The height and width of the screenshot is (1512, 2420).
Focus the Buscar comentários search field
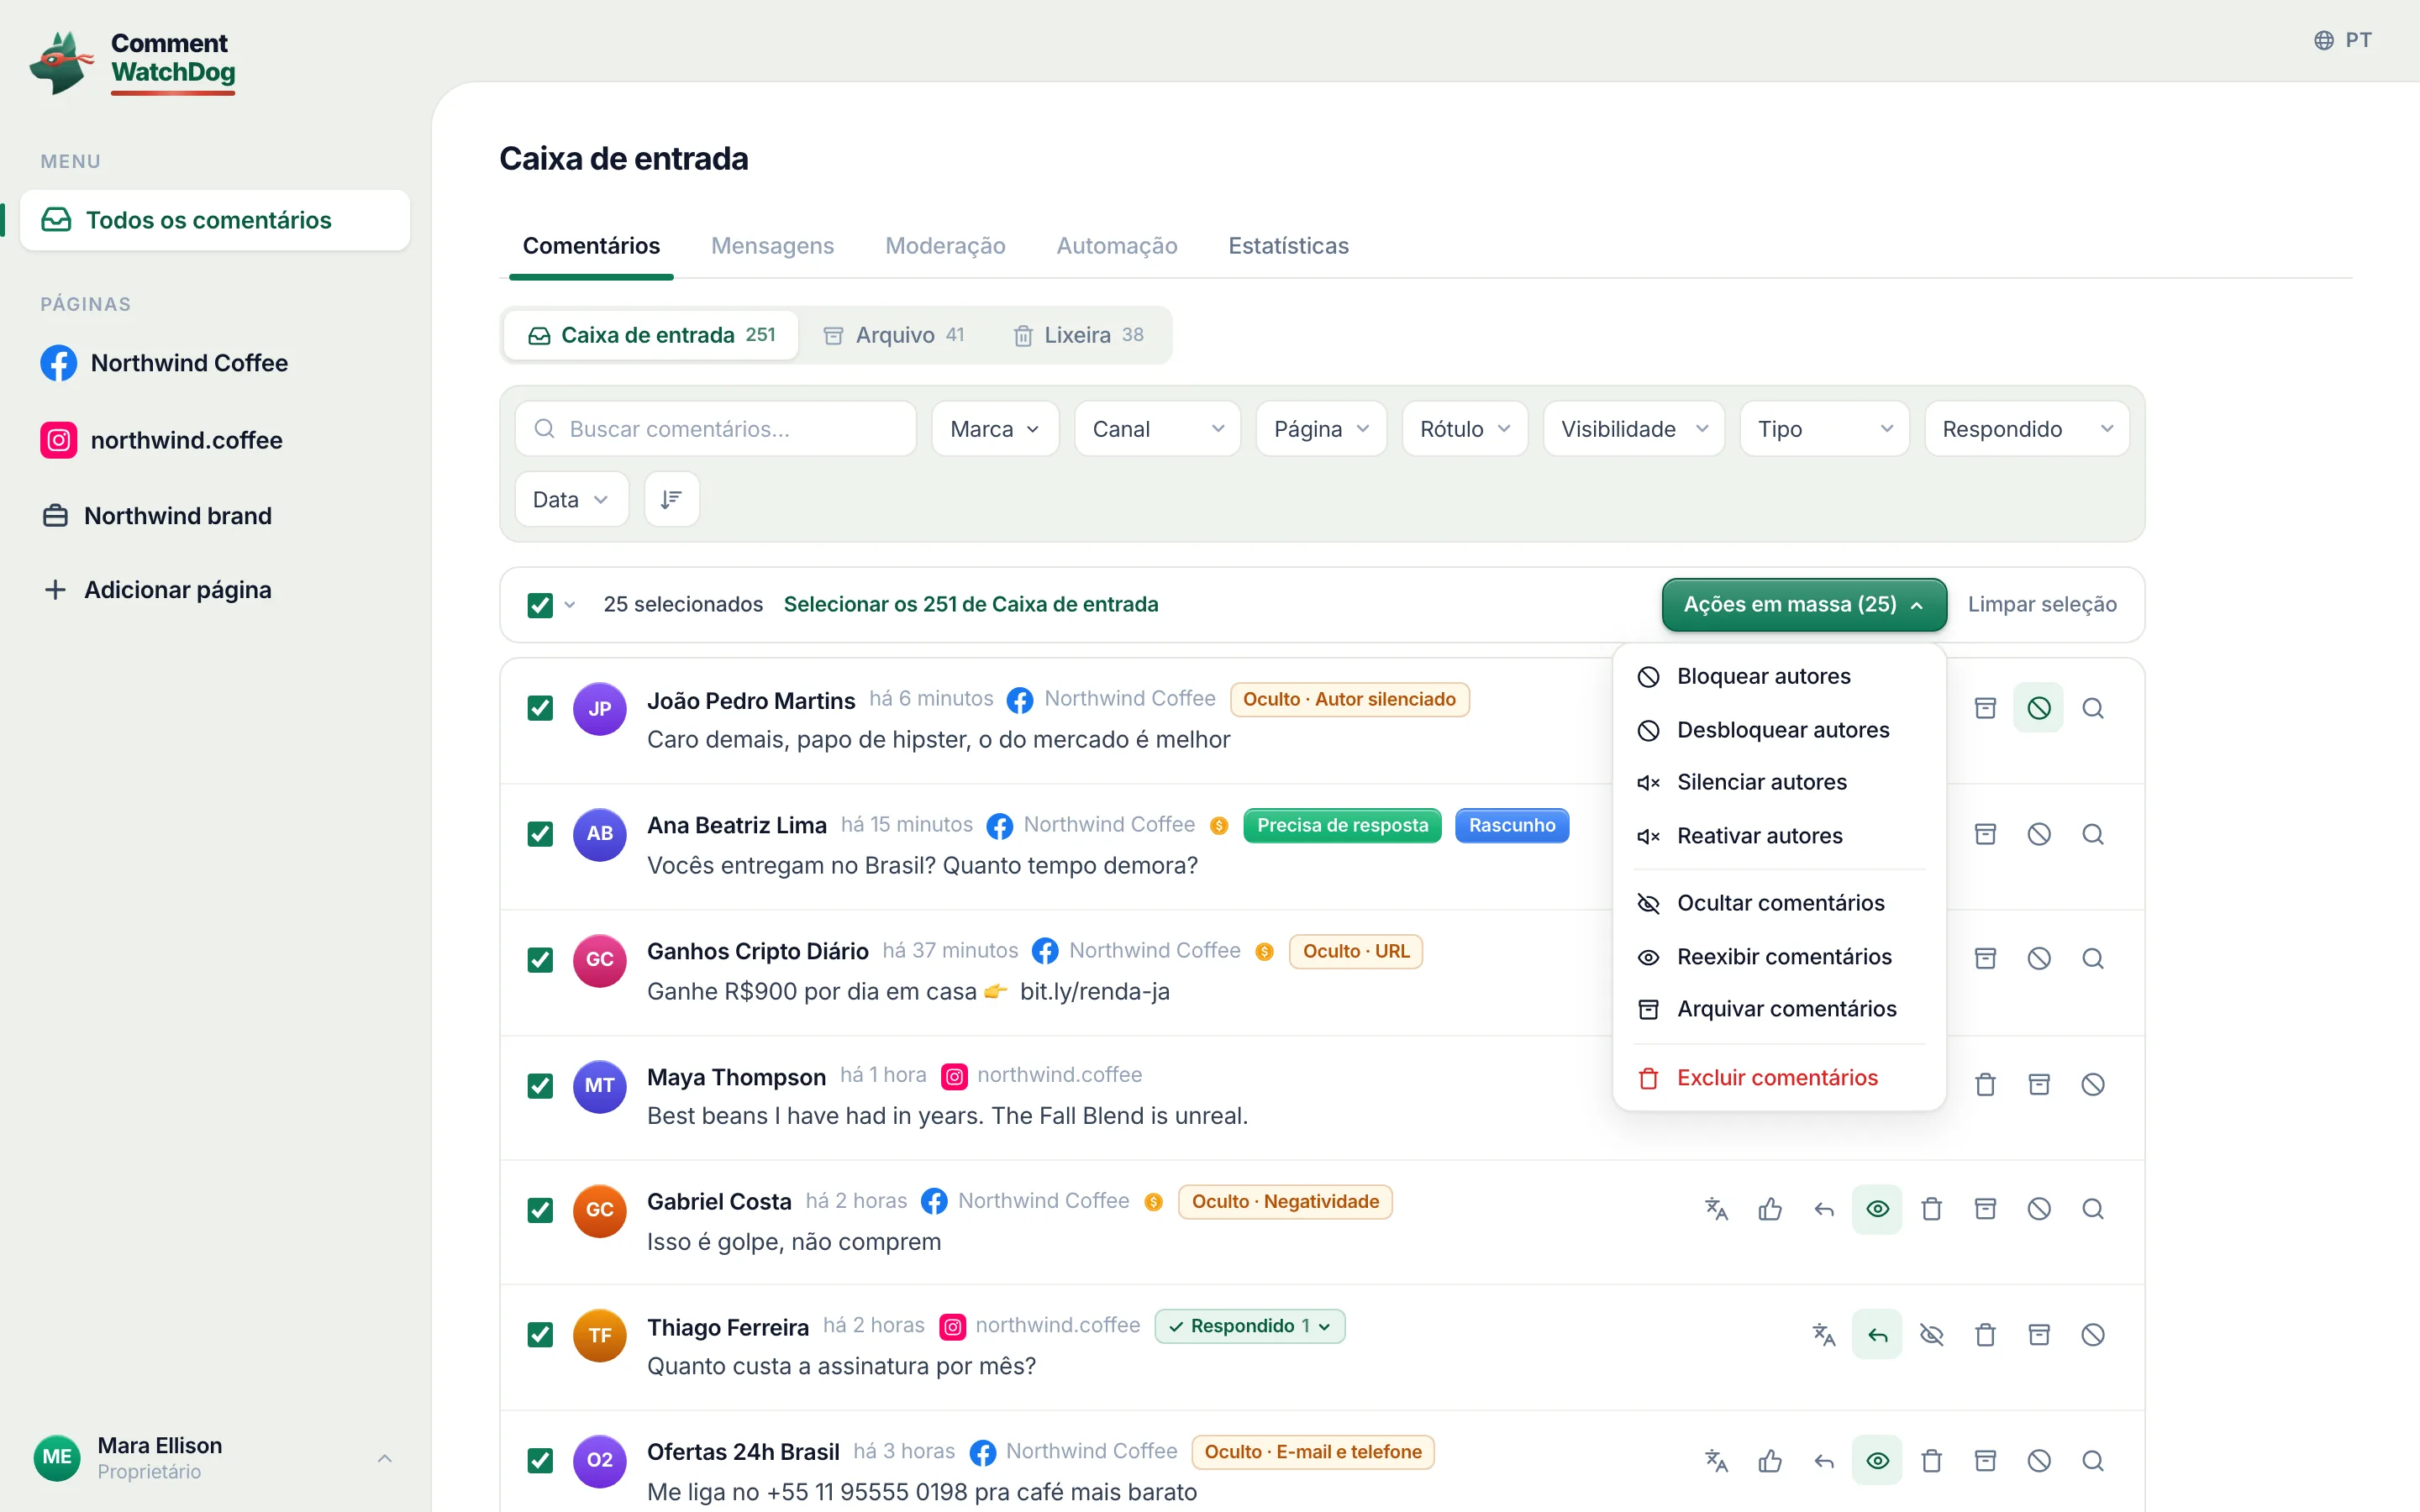pyautogui.click(x=716, y=429)
